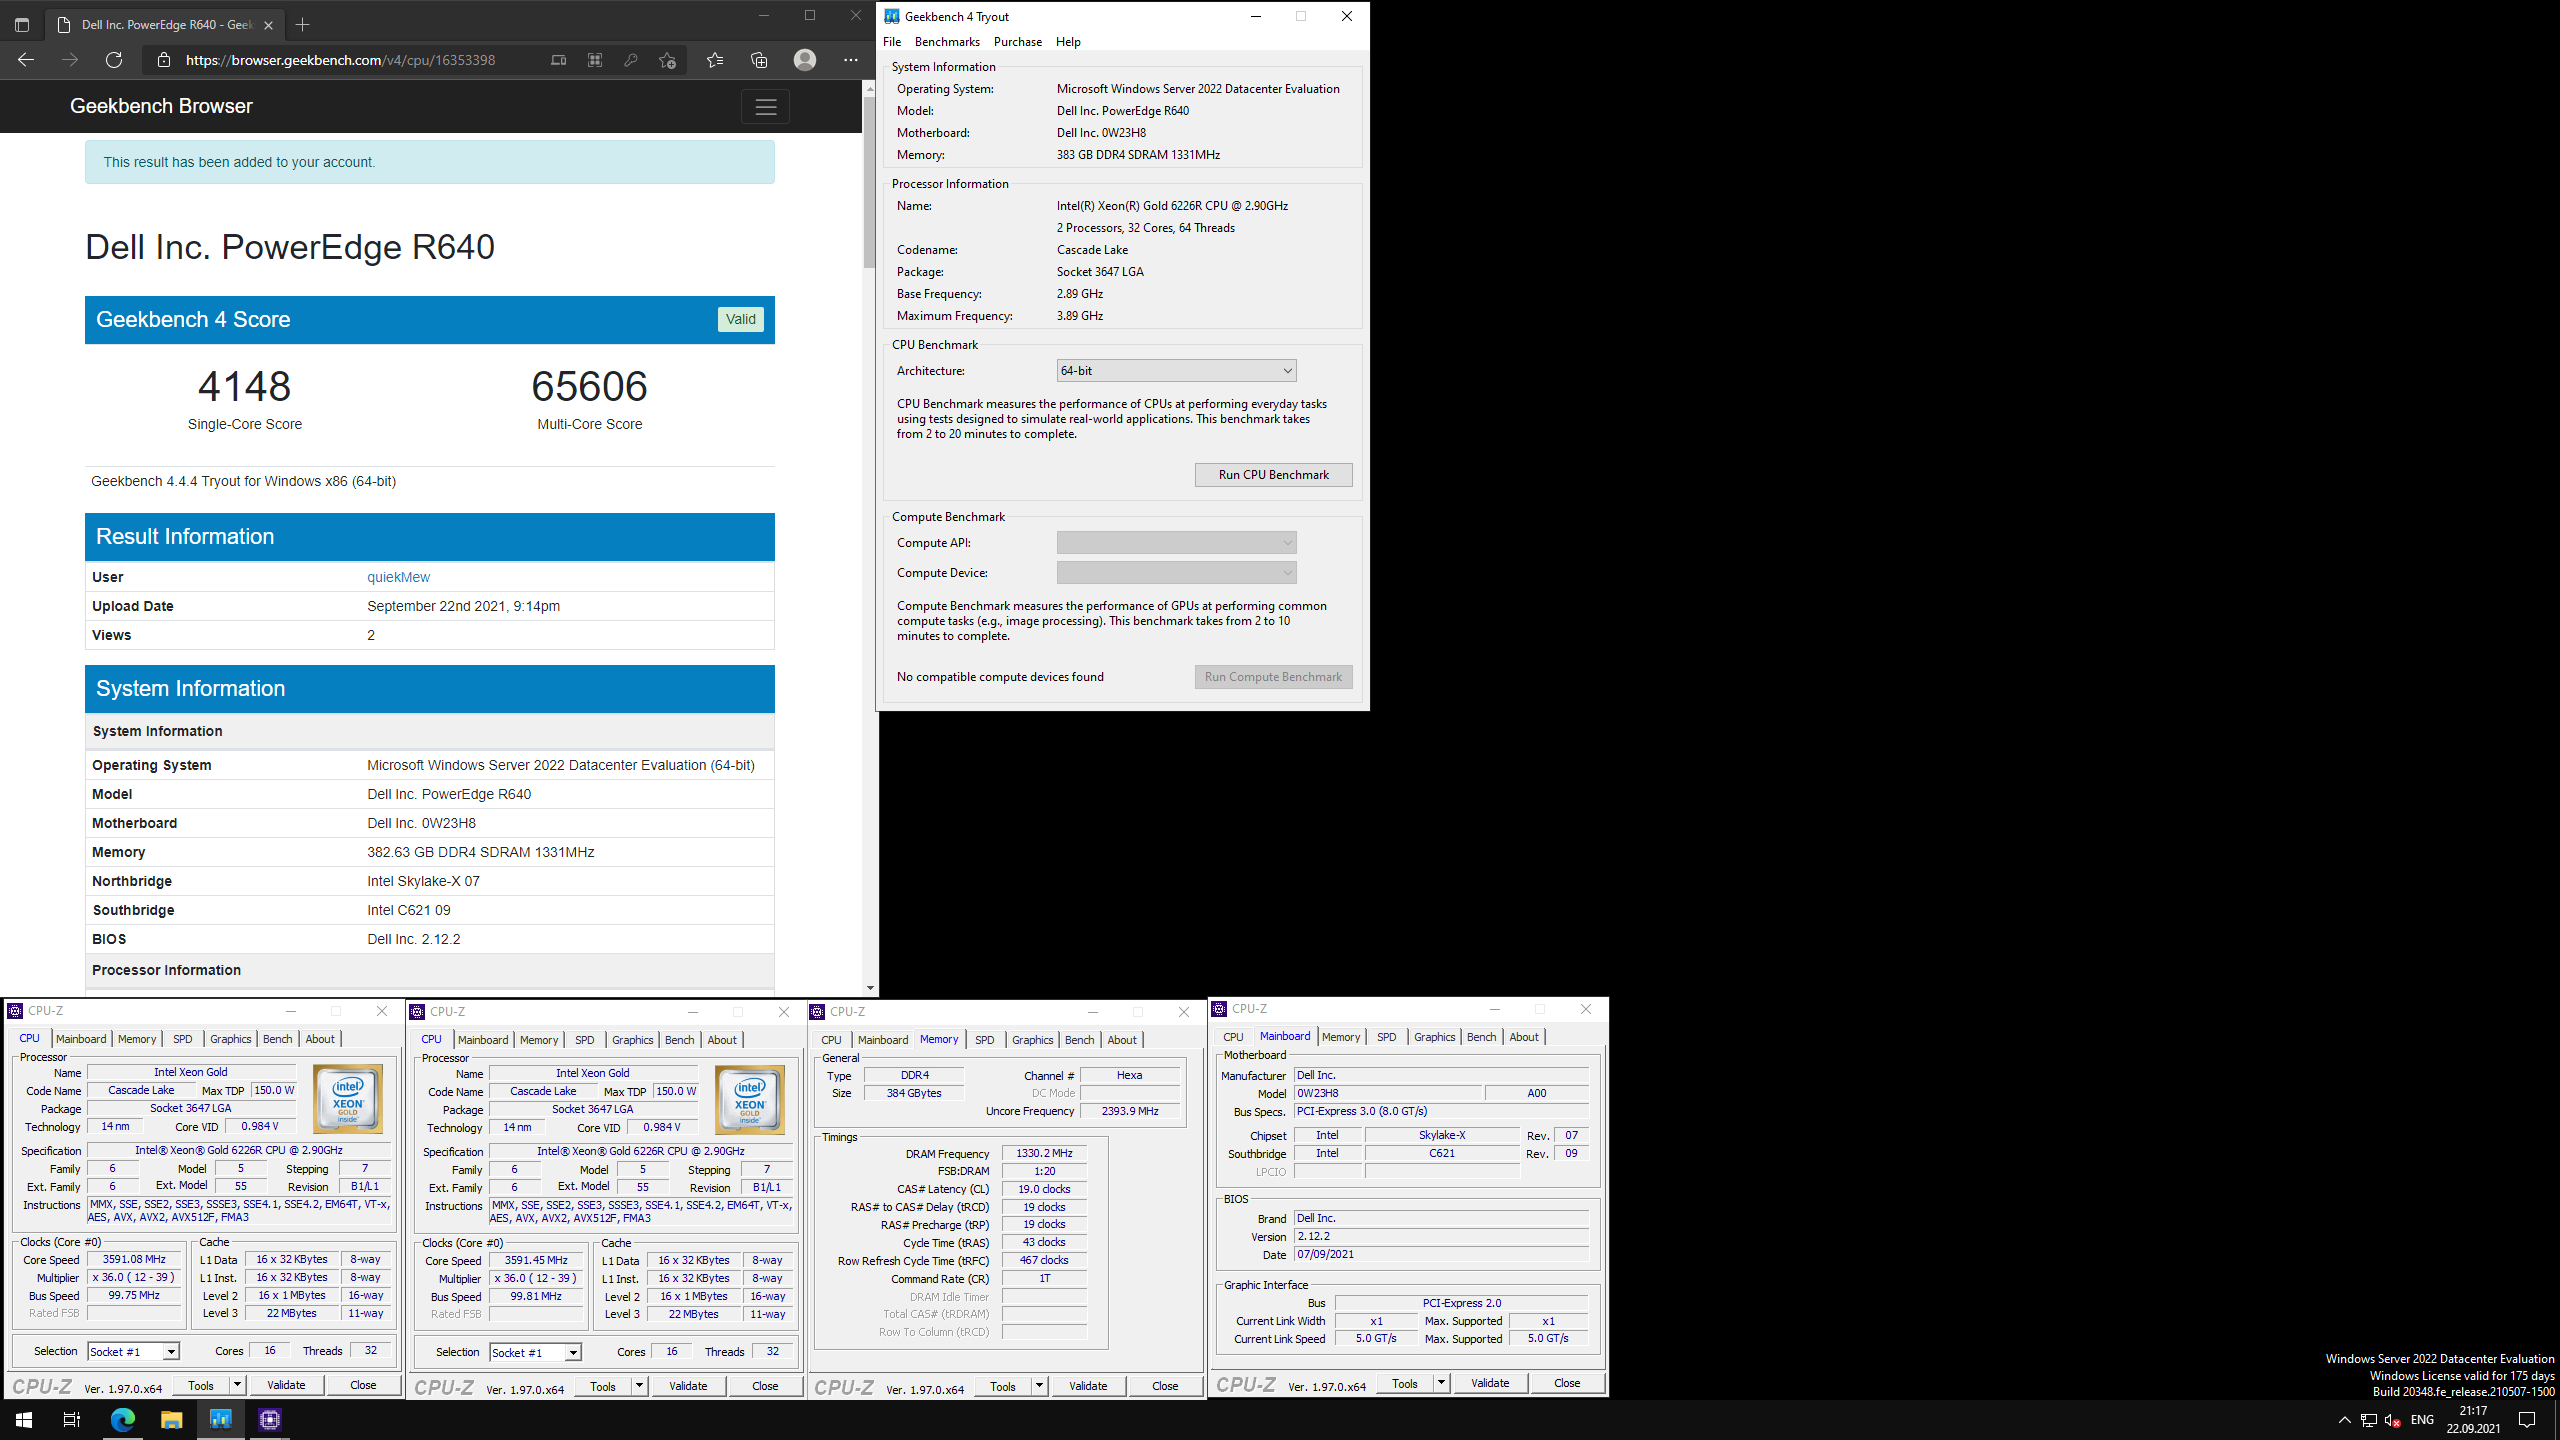Click the apps grid icon in address bar
The height and width of the screenshot is (1440, 2560).
point(595,60)
